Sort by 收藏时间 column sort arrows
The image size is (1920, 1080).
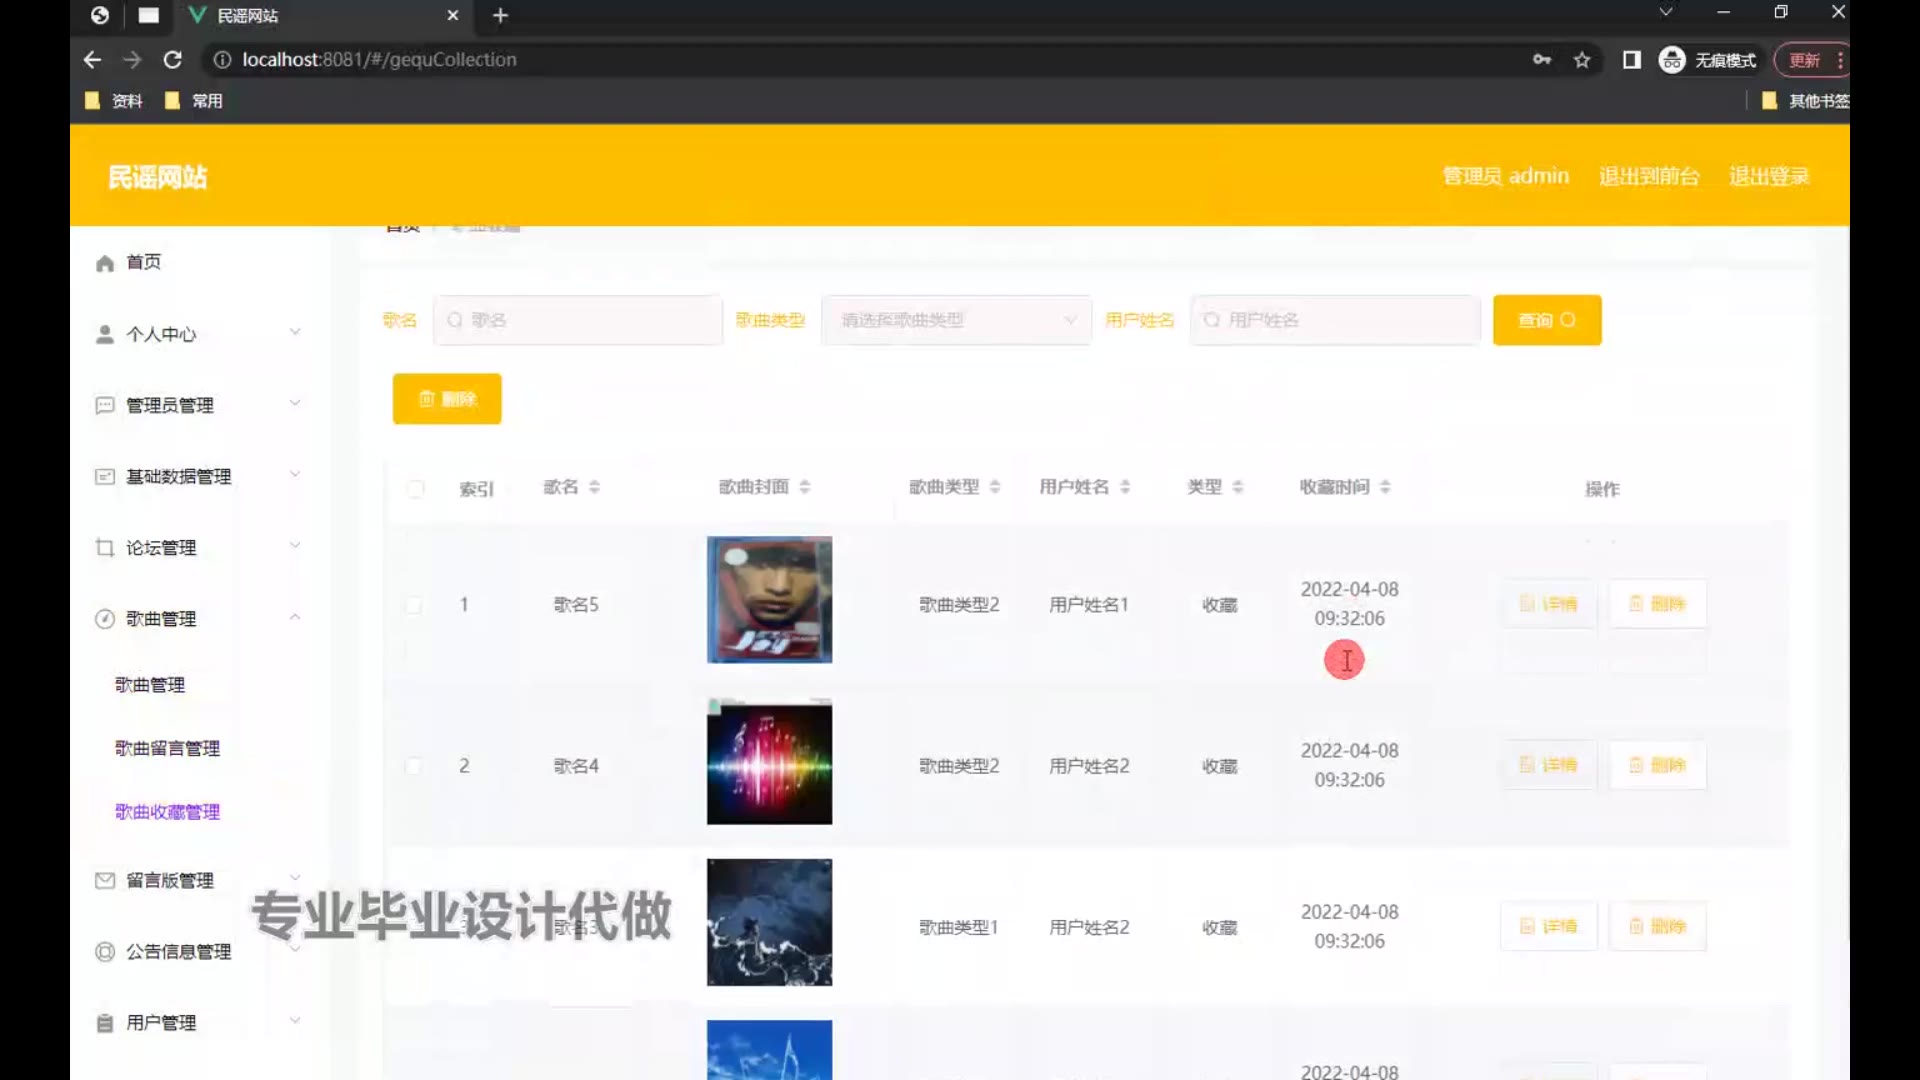click(1385, 487)
